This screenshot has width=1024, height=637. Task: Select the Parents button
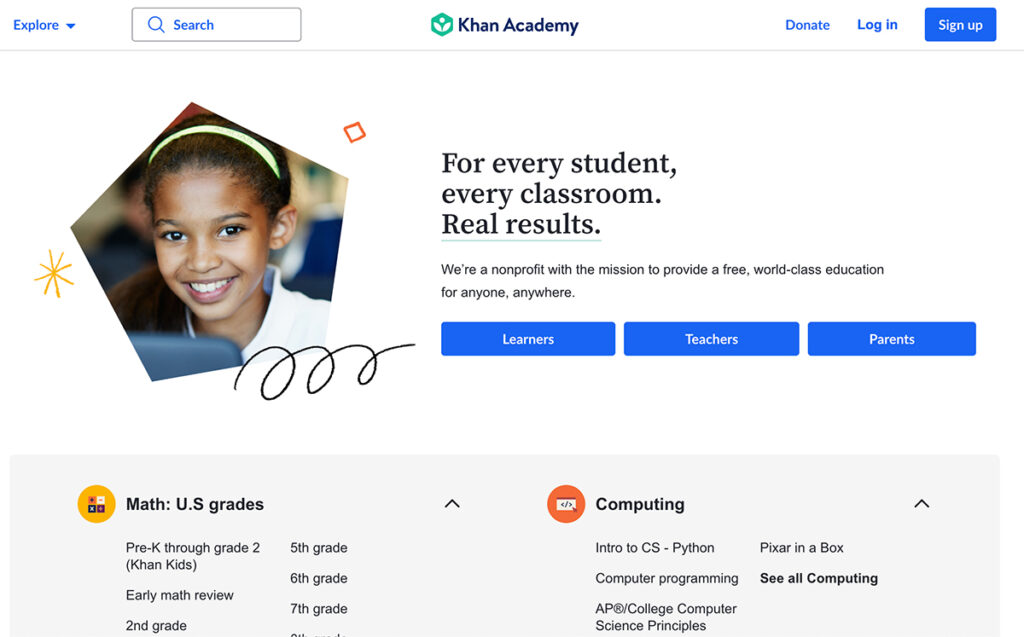point(891,338)
